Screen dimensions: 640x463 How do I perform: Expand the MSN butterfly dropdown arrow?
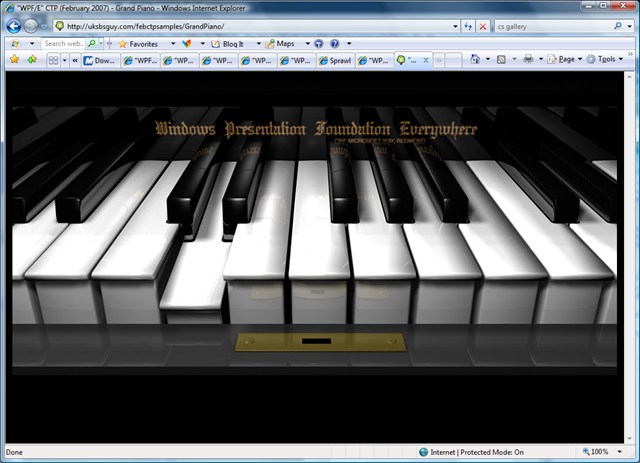coord(202,44)
